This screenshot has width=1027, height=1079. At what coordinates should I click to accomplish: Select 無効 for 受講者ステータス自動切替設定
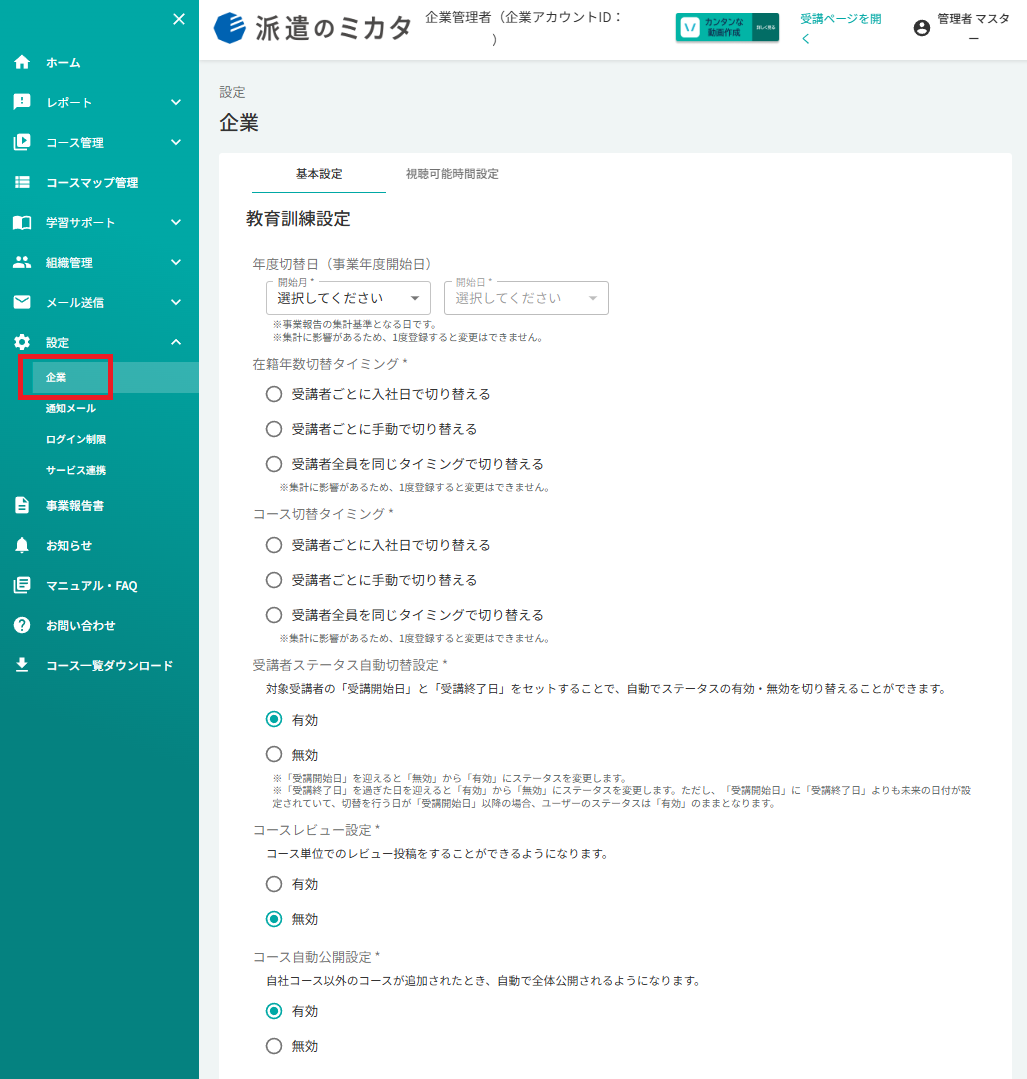click(274, 754)
